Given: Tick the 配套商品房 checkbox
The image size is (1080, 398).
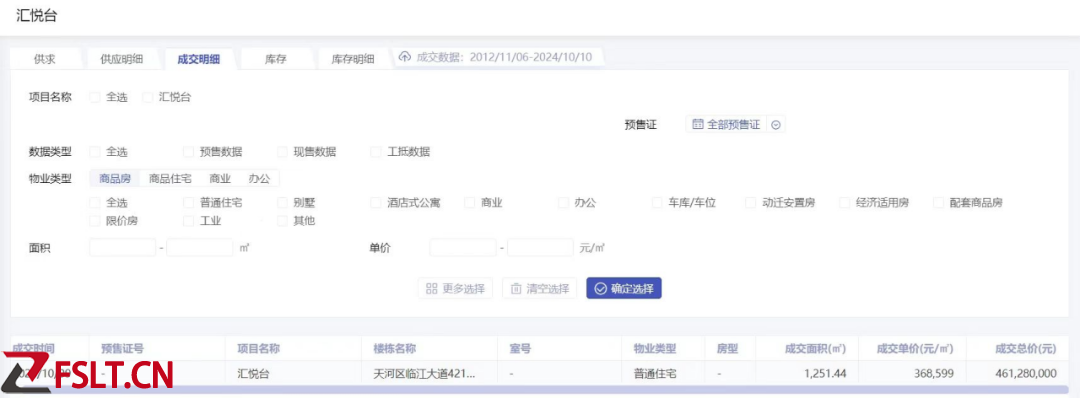Looking at the screenshot, I should click(x=938, y=202).
